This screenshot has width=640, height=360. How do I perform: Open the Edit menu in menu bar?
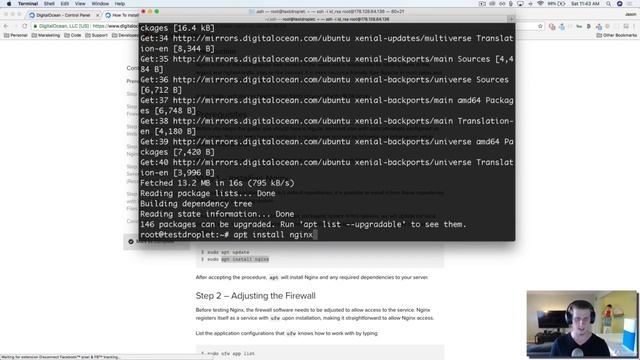(65, 4)
